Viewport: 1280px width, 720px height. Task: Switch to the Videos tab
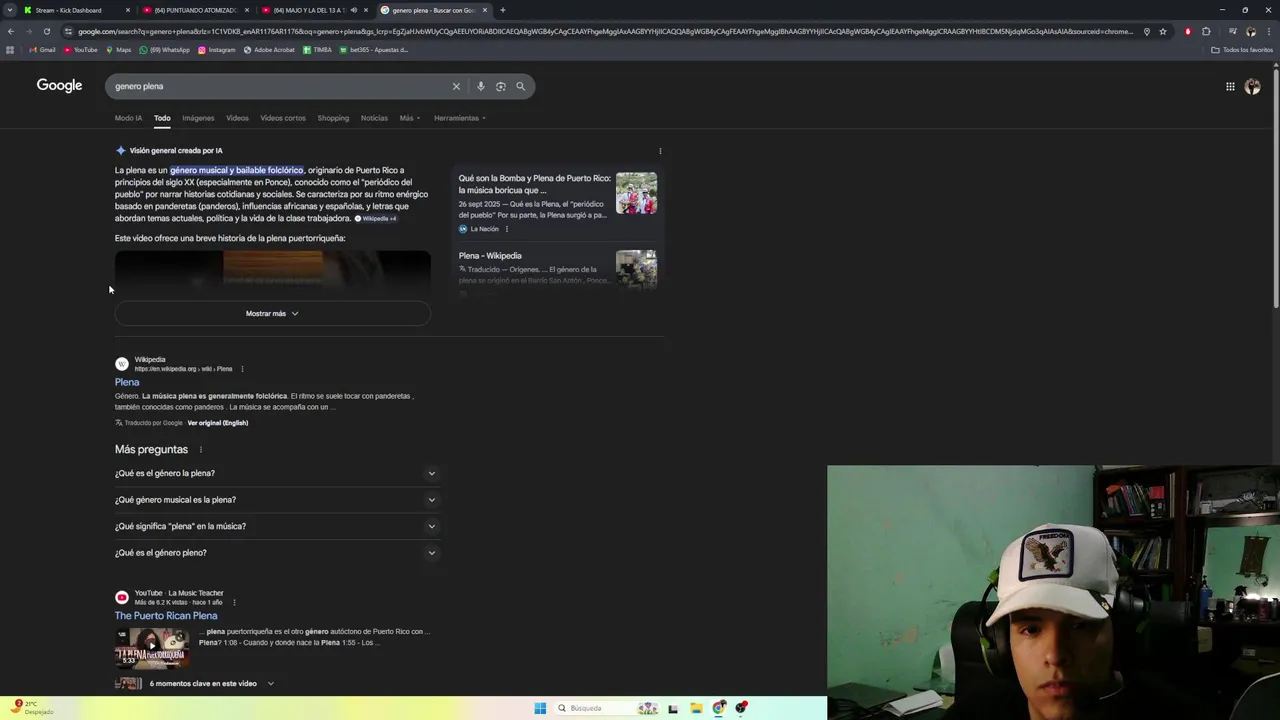[x=237, y=118]
